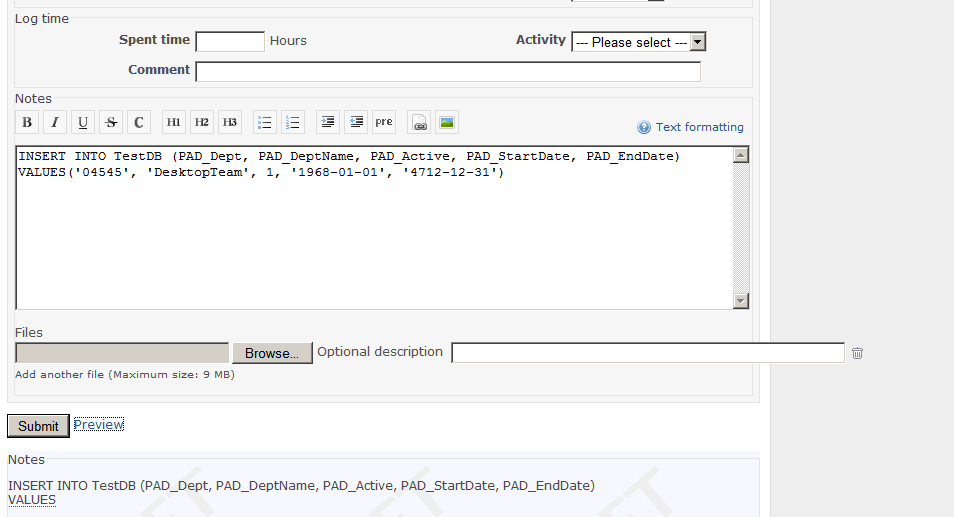
Task: Focus the Optional description field
Action: coord(648,353)
